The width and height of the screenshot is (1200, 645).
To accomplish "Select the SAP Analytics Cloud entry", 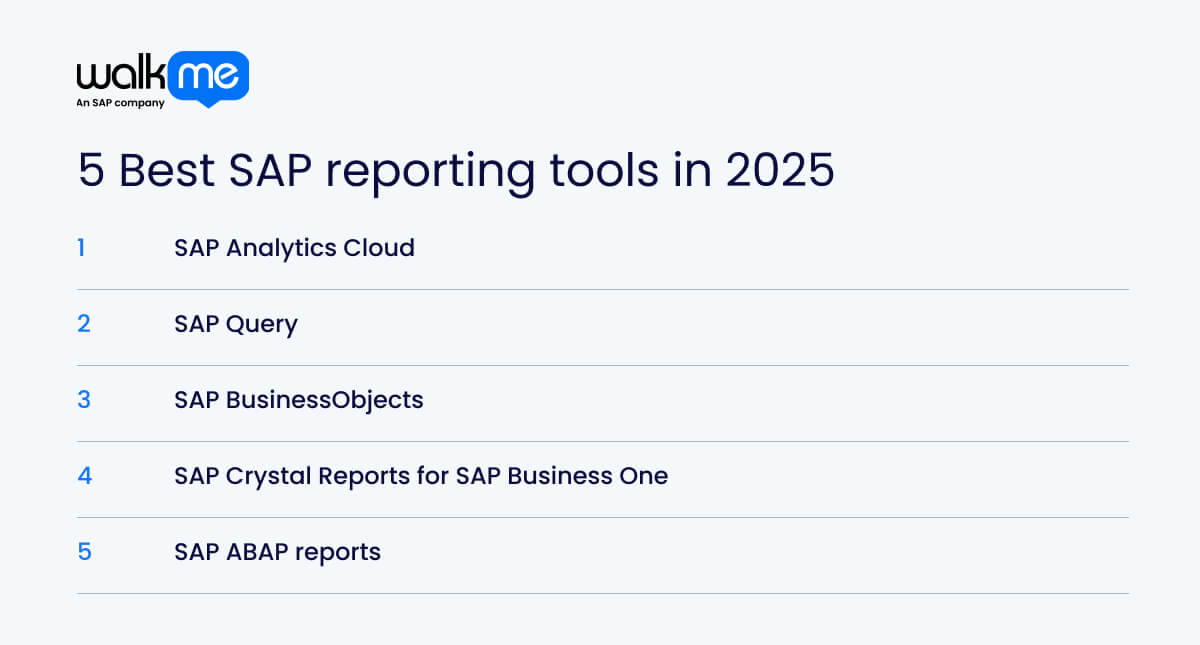I will pos(294,248).
